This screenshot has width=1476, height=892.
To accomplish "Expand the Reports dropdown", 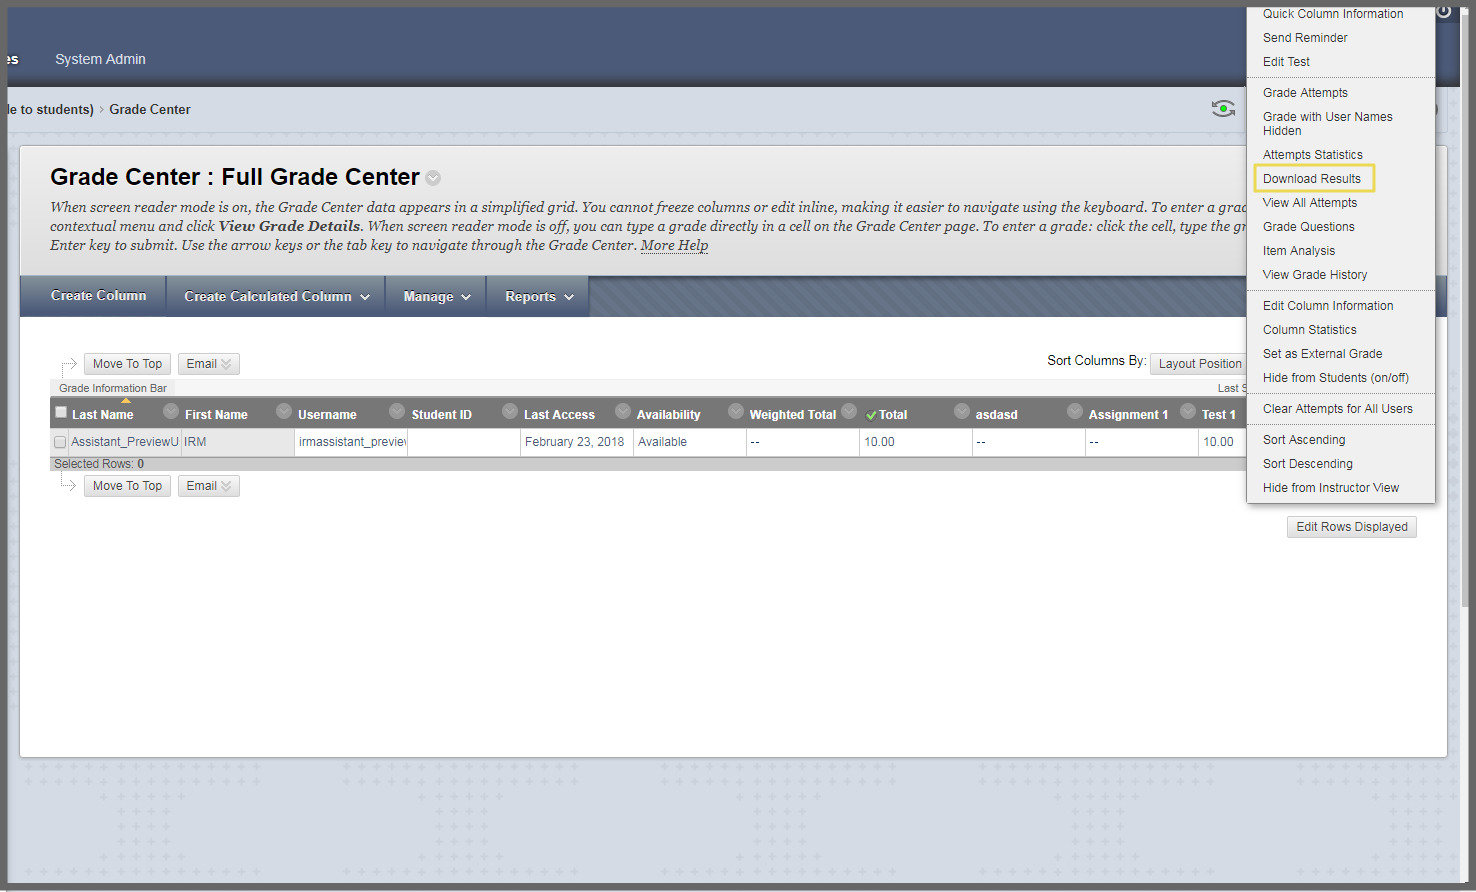I will coord(538,297).
